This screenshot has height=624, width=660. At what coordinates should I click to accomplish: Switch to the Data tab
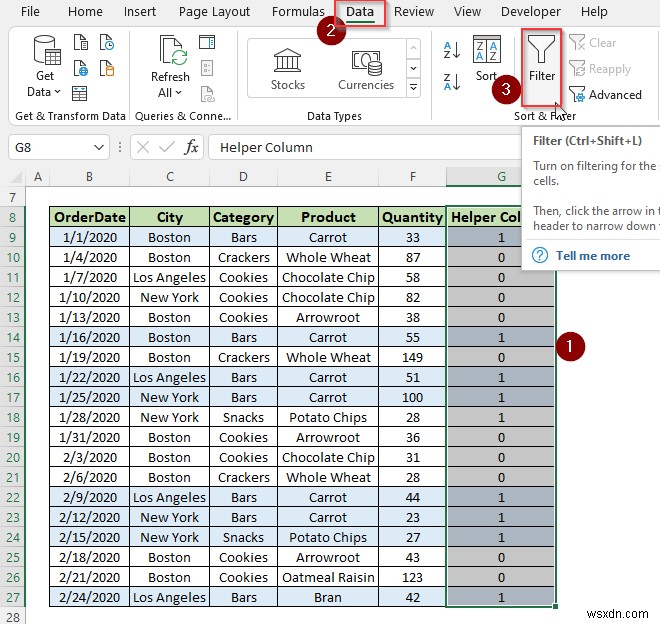click(360, 11)
